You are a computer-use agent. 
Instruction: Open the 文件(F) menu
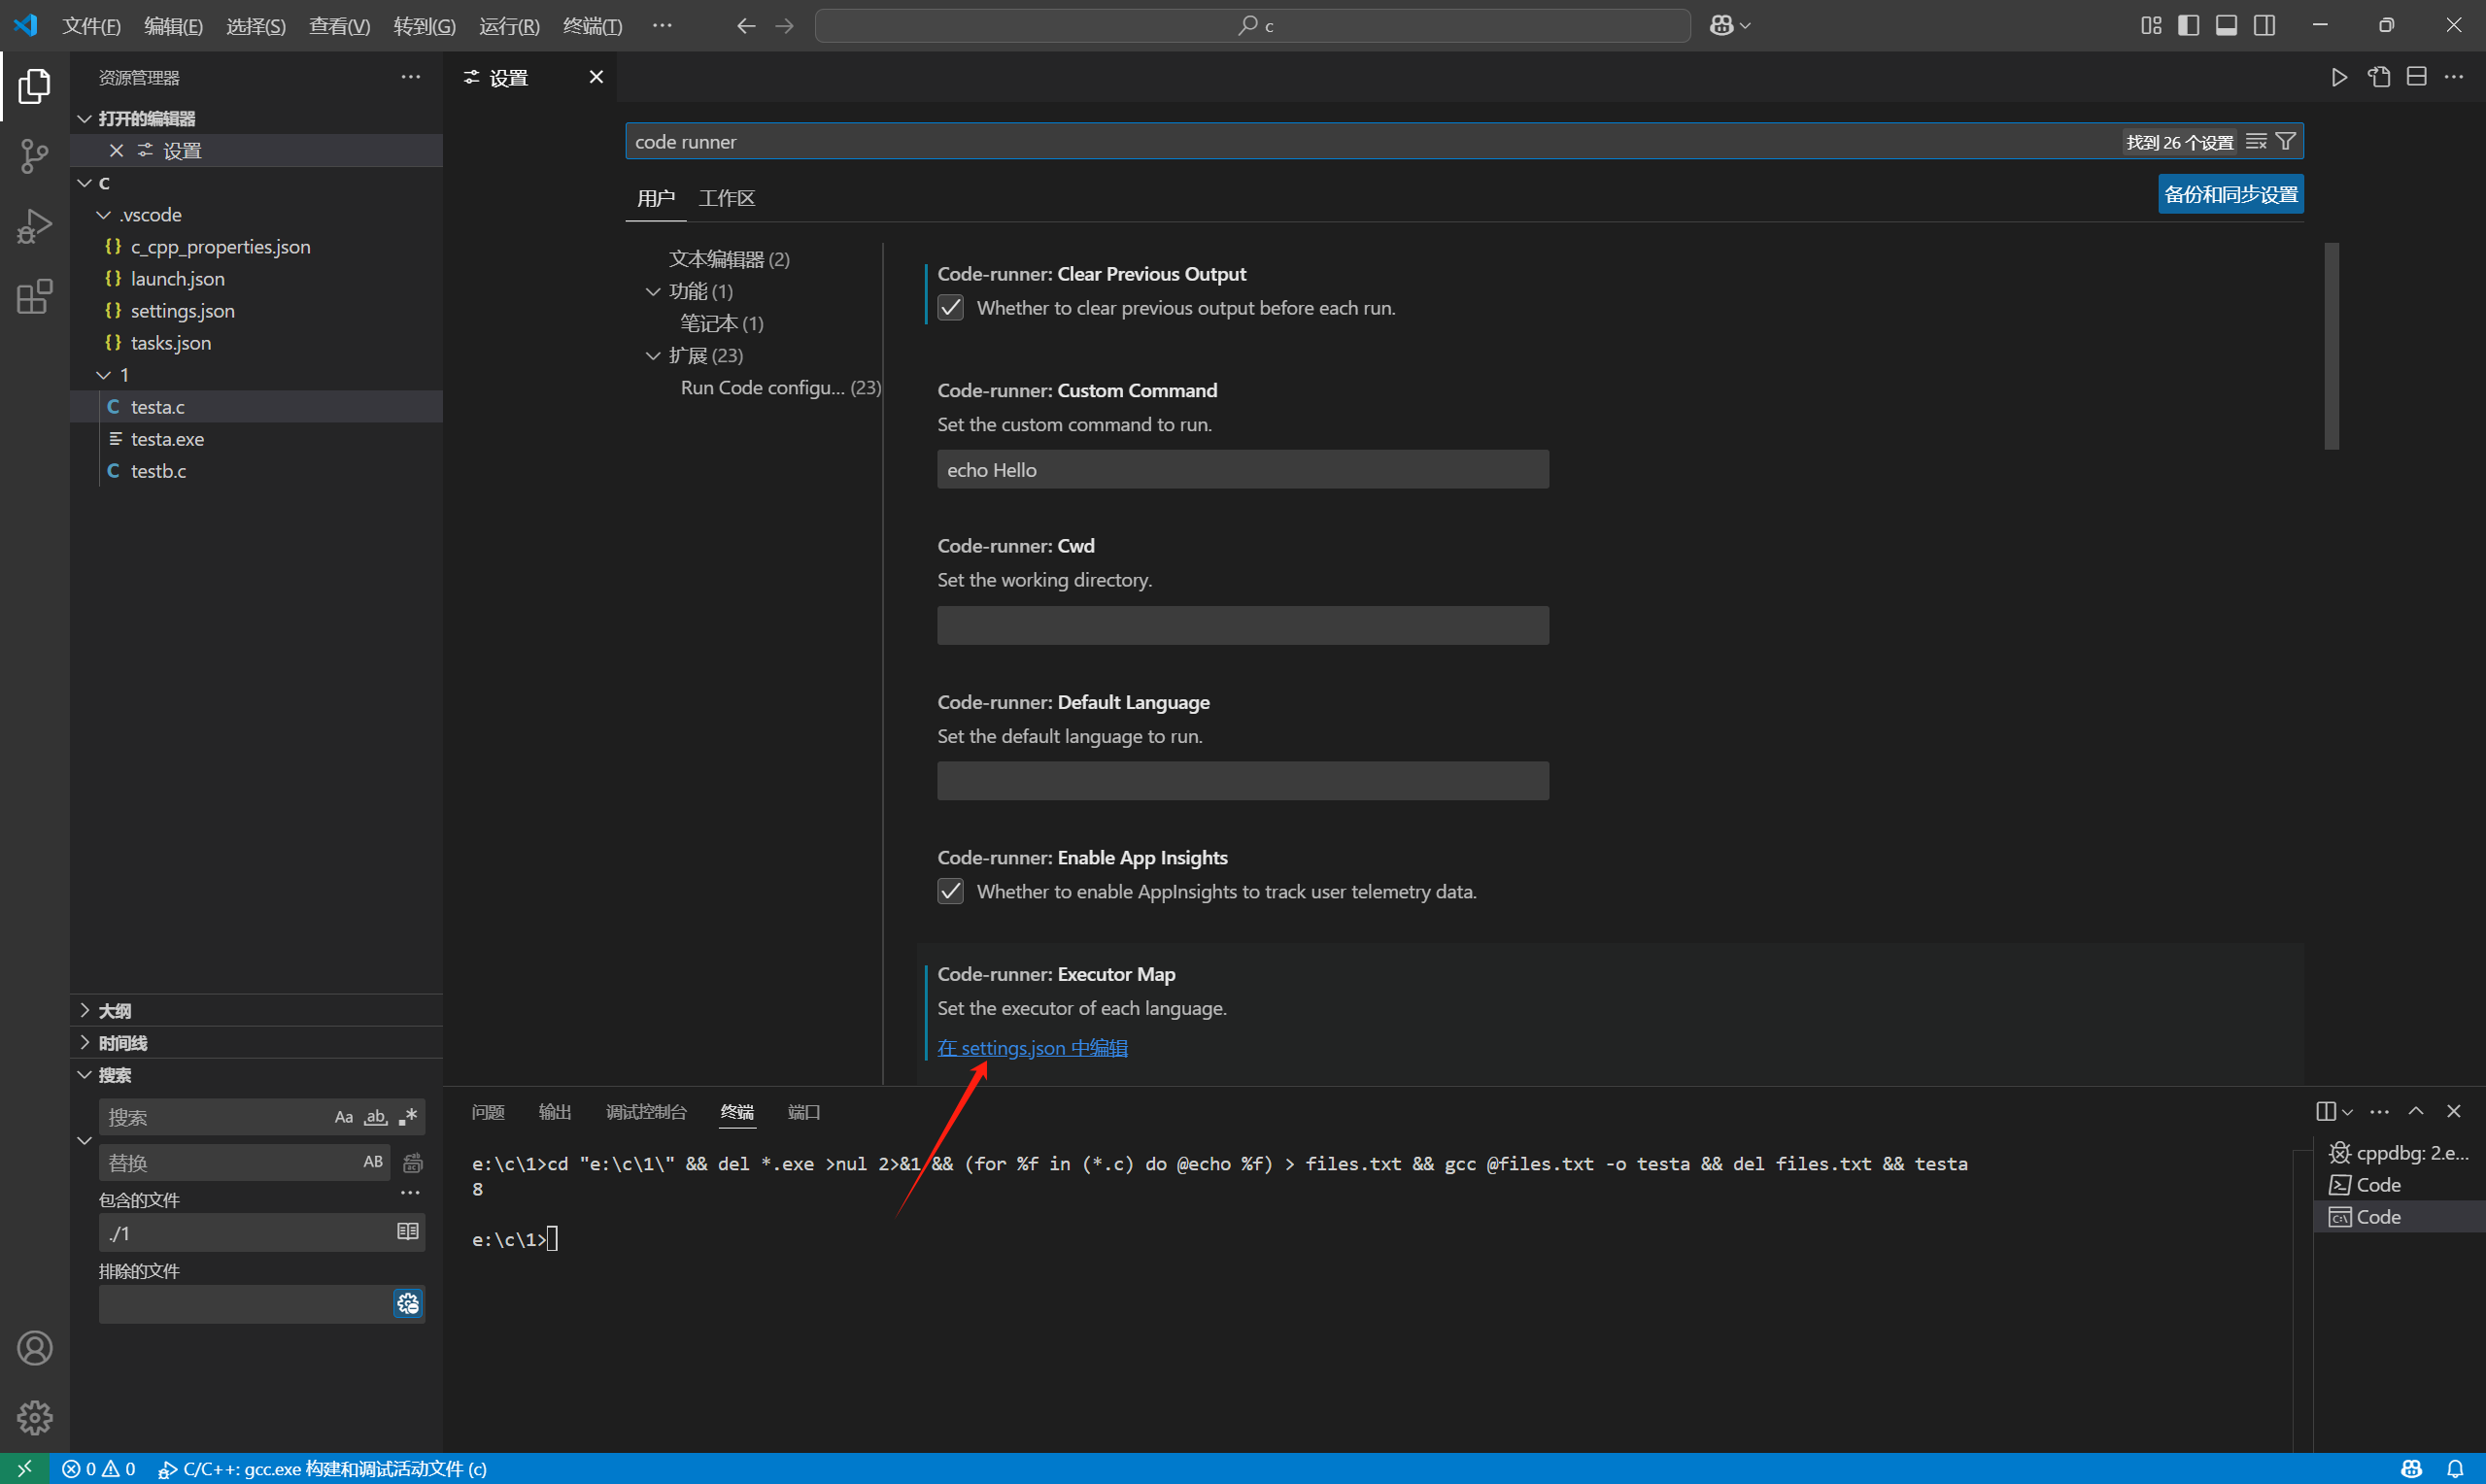pyautogui.click(x=91, y=25)
